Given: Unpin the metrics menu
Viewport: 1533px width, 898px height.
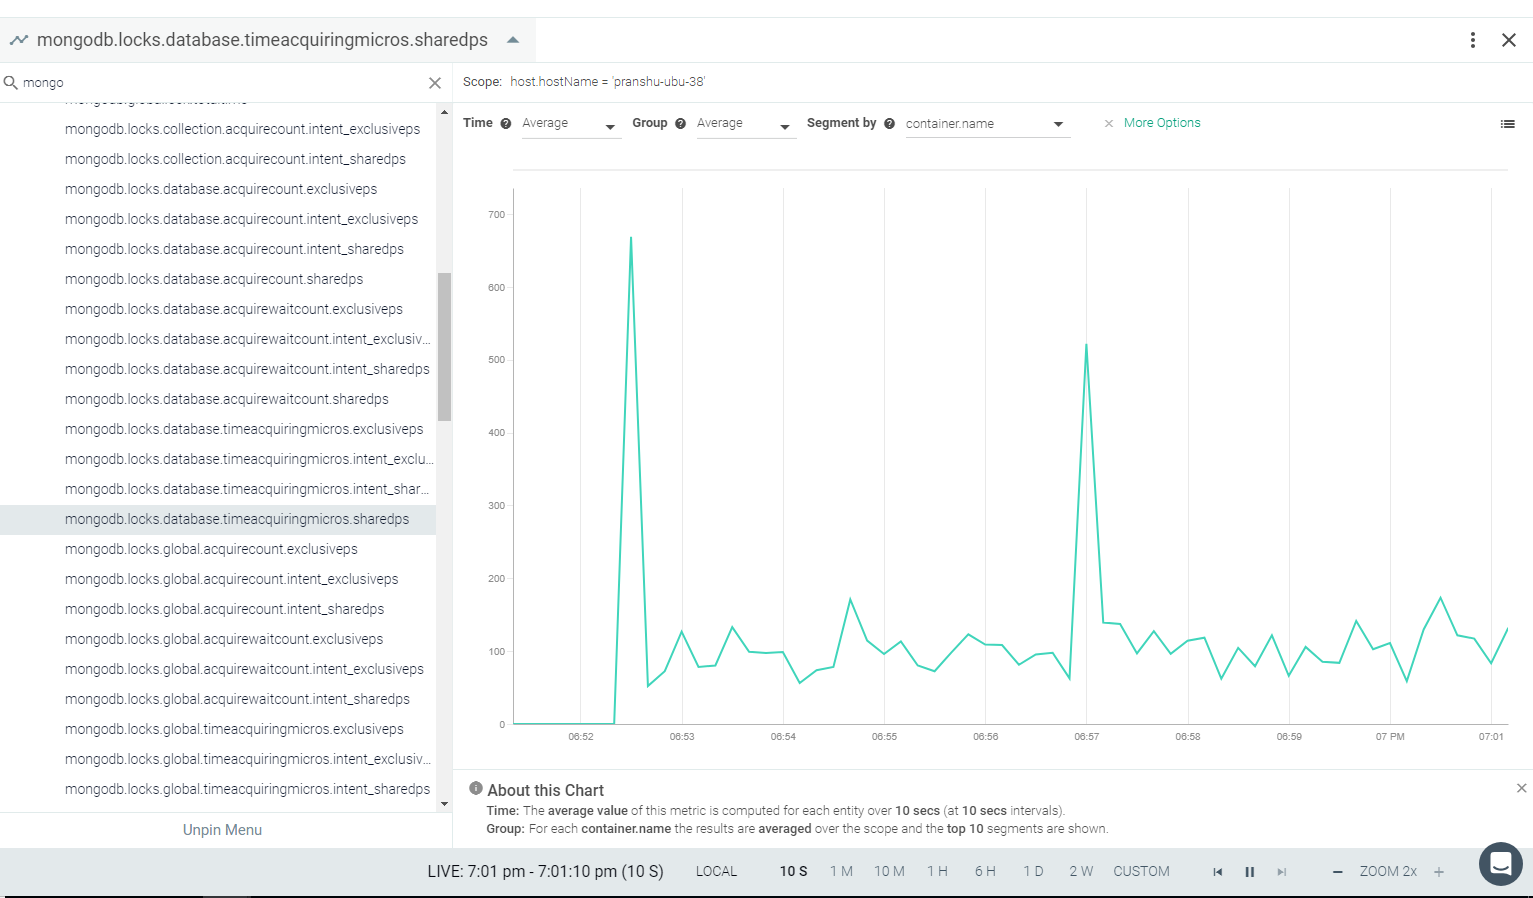Looking at the screenshot, I should point(222,830).
